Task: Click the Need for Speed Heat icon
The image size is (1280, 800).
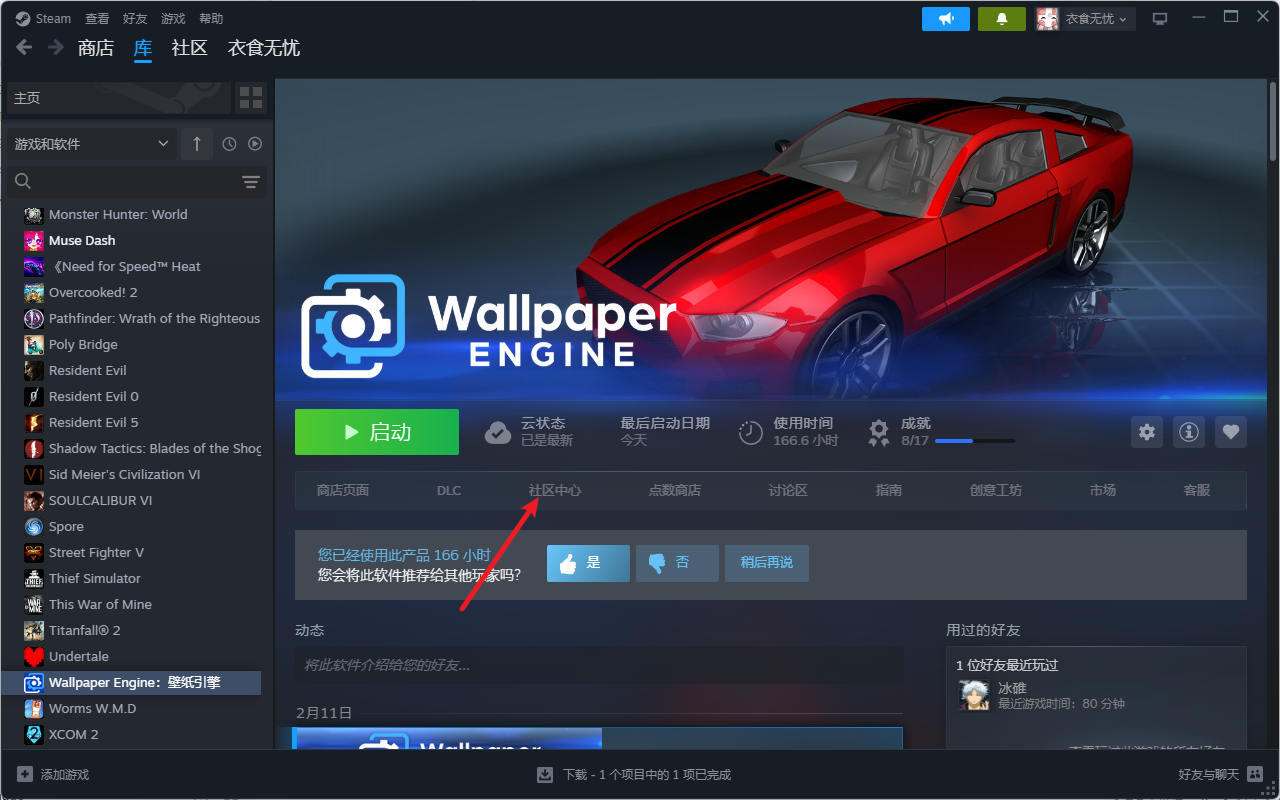Action: (34, 266)
